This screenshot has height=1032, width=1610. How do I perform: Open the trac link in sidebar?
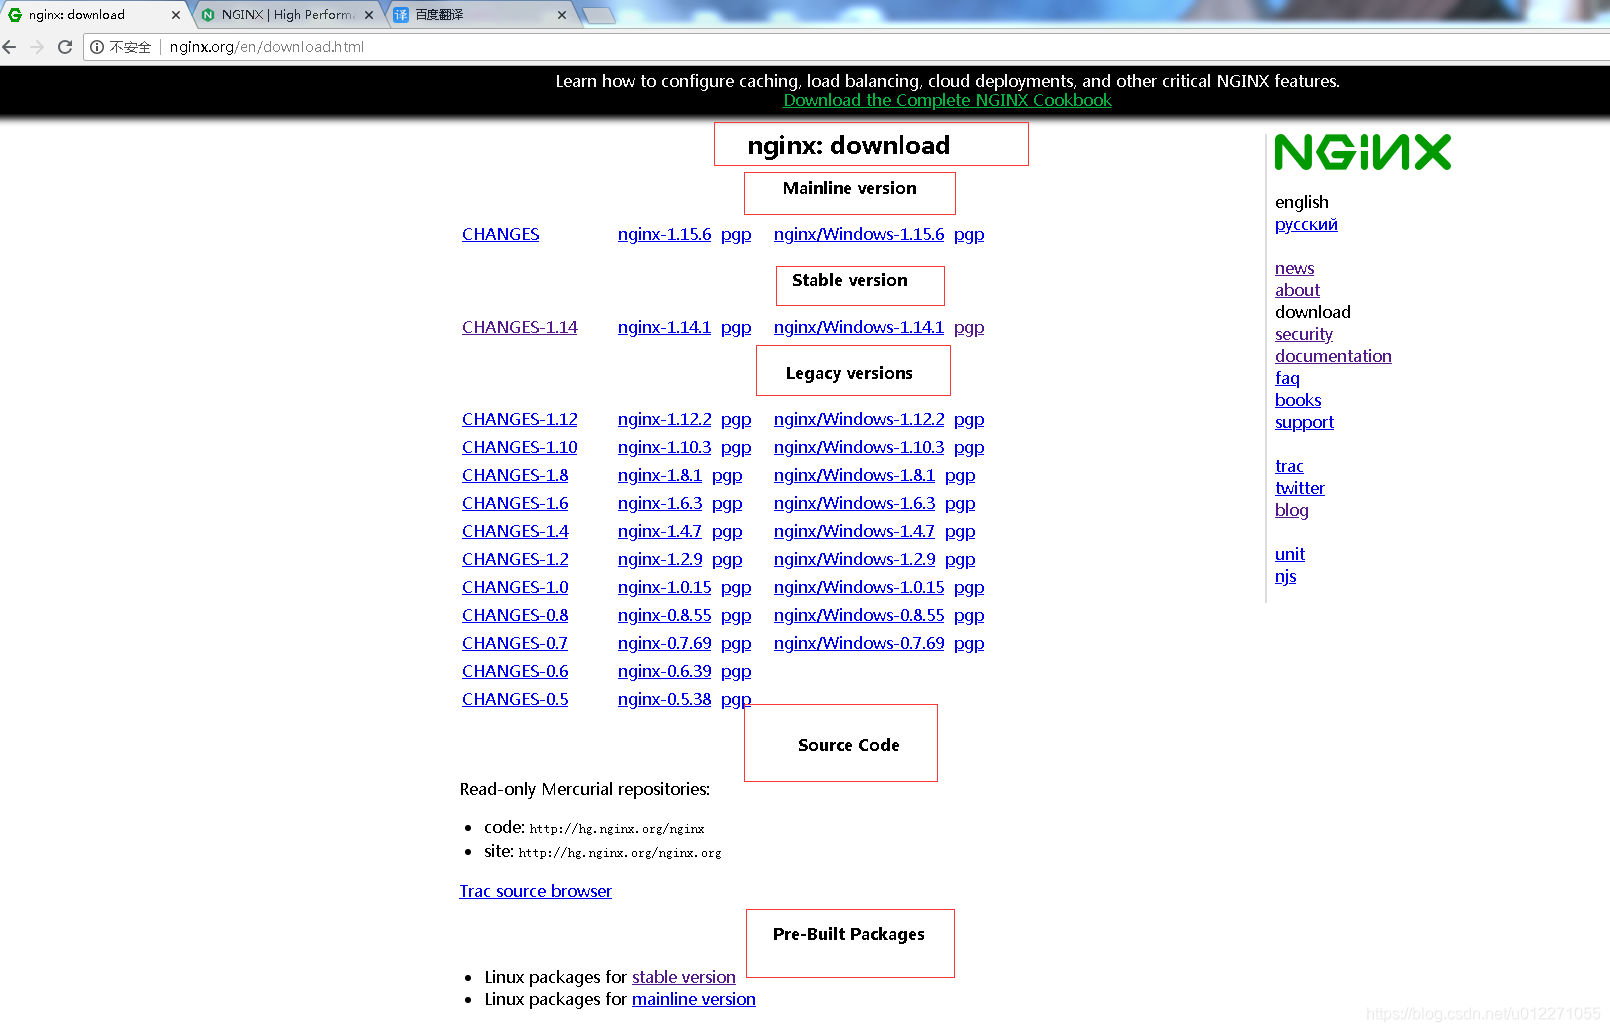click(x=1289, y=466)
